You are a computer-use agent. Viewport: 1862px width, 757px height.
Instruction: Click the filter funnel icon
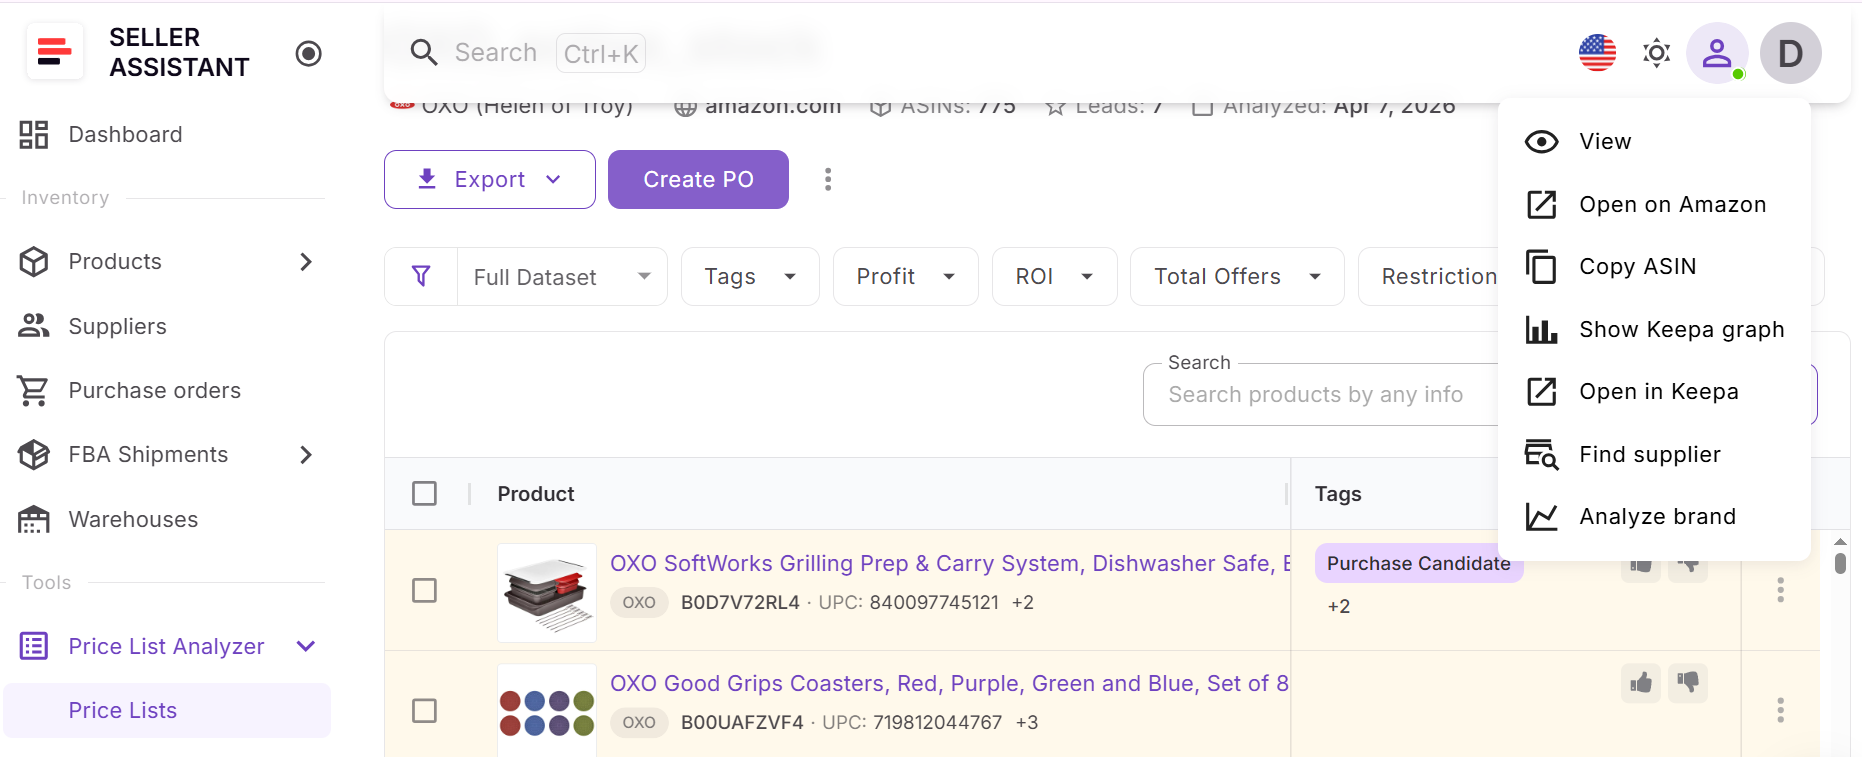click(x=422, y=276)
